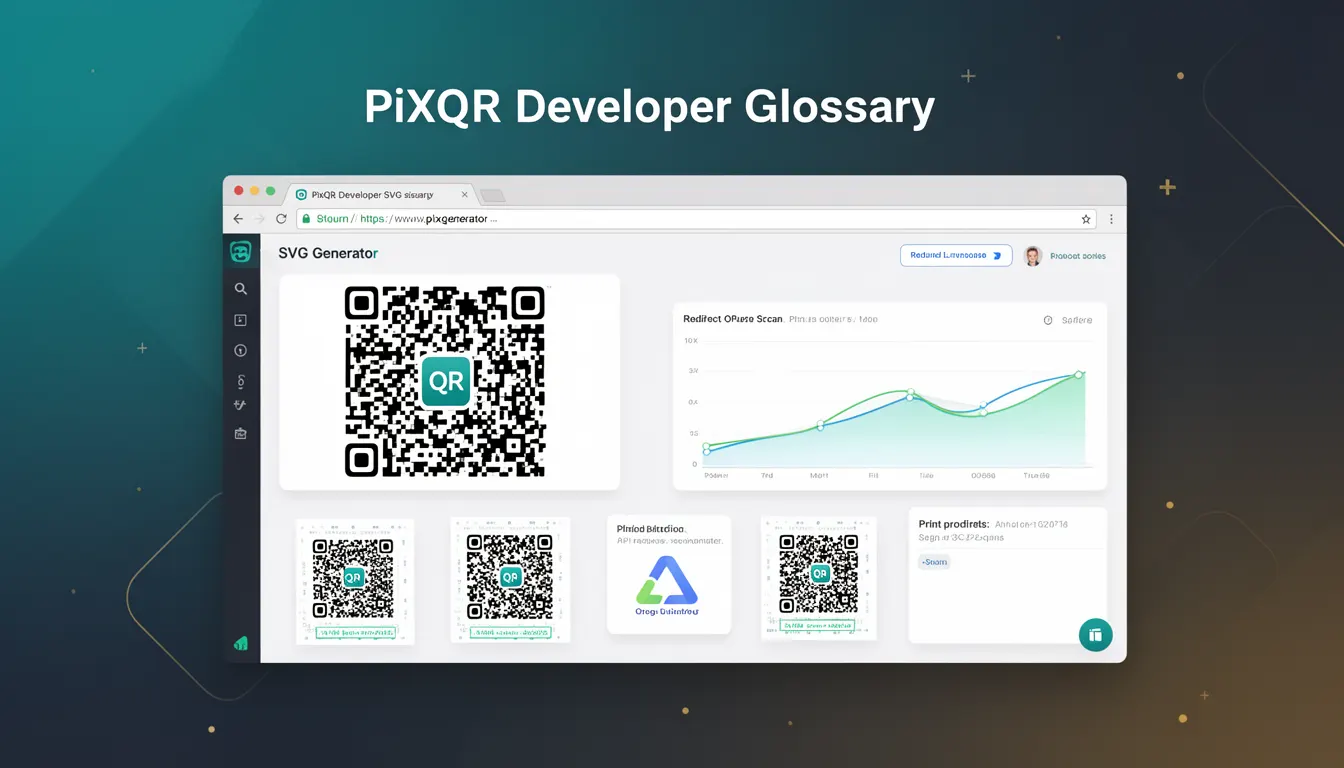Click the blue outlined button in header

tap(956, 256)
